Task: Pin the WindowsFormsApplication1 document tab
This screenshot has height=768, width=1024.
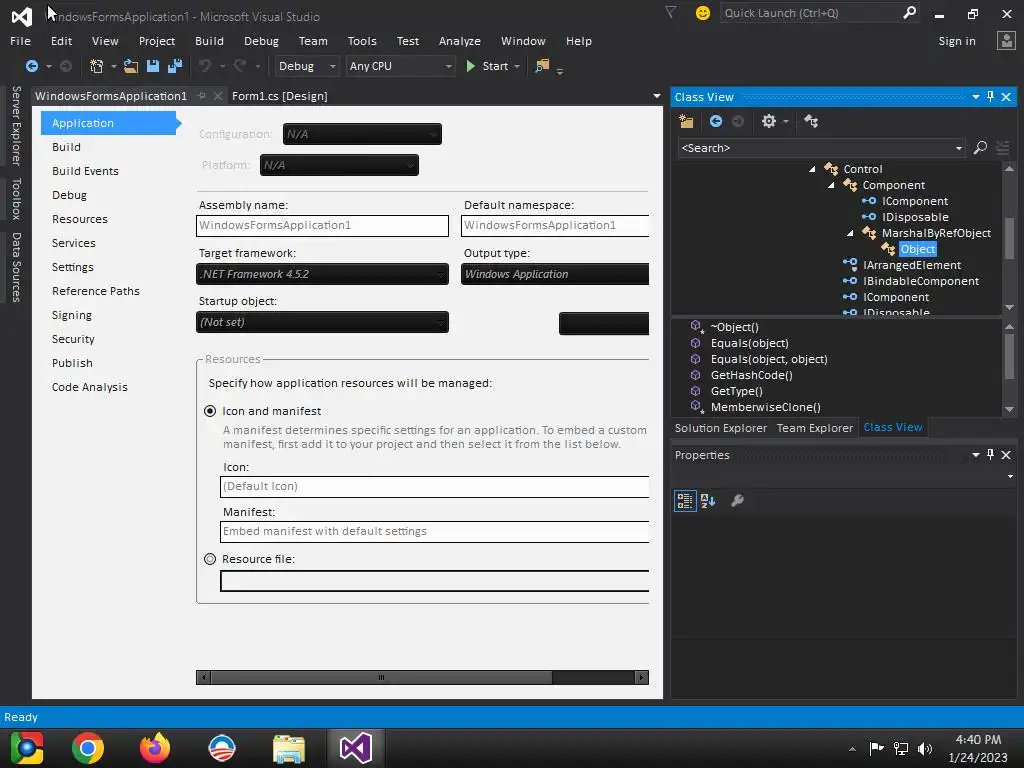Action: (x=202, y=96)
